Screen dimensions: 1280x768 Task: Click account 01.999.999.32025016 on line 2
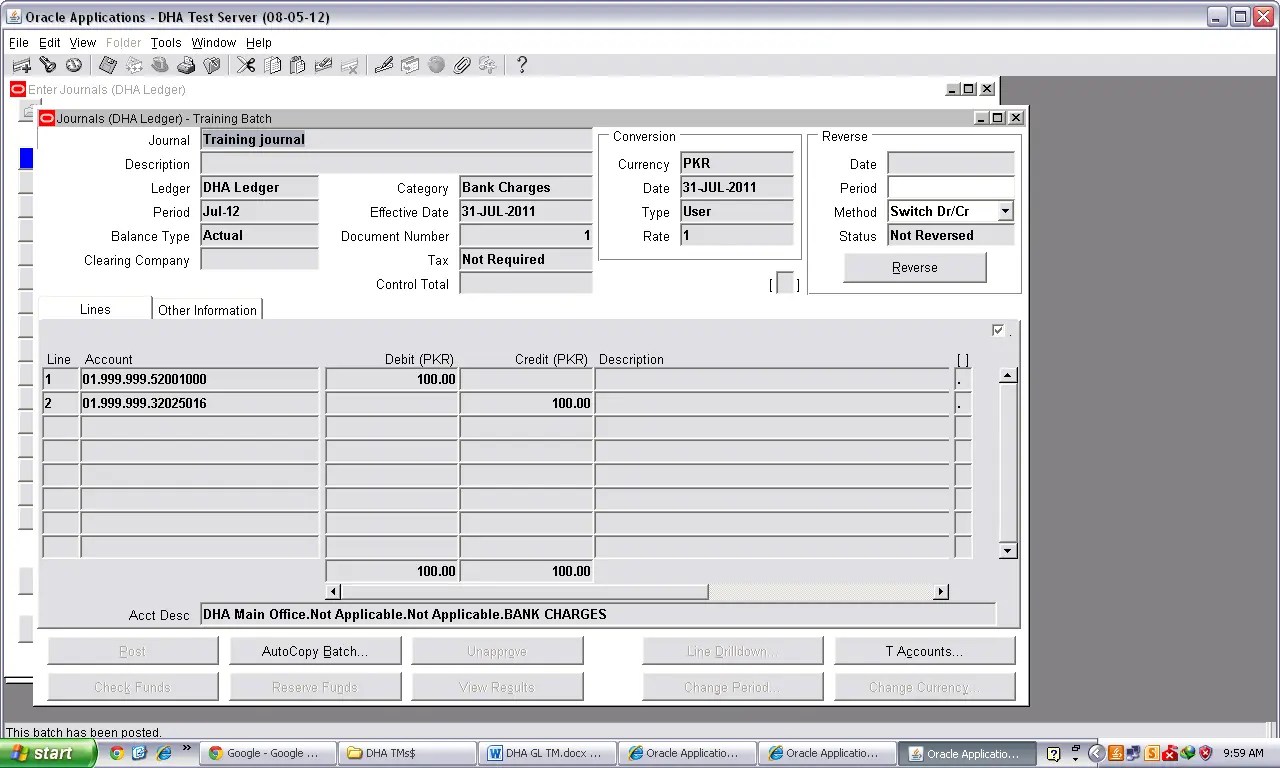tap(200, 403)
